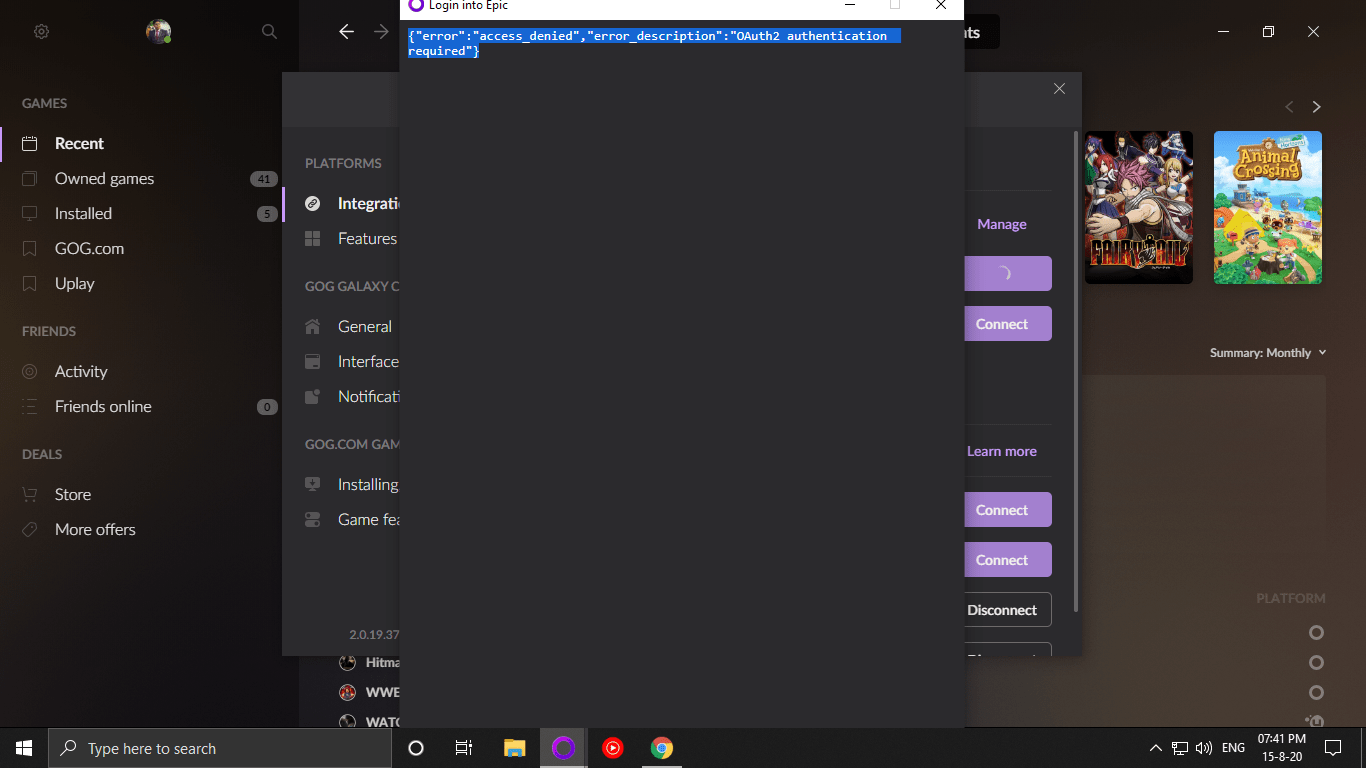This screenshot has width=1366, height=768.
Task: Click the search magnifier icon
Action: (x=268, y=31)
